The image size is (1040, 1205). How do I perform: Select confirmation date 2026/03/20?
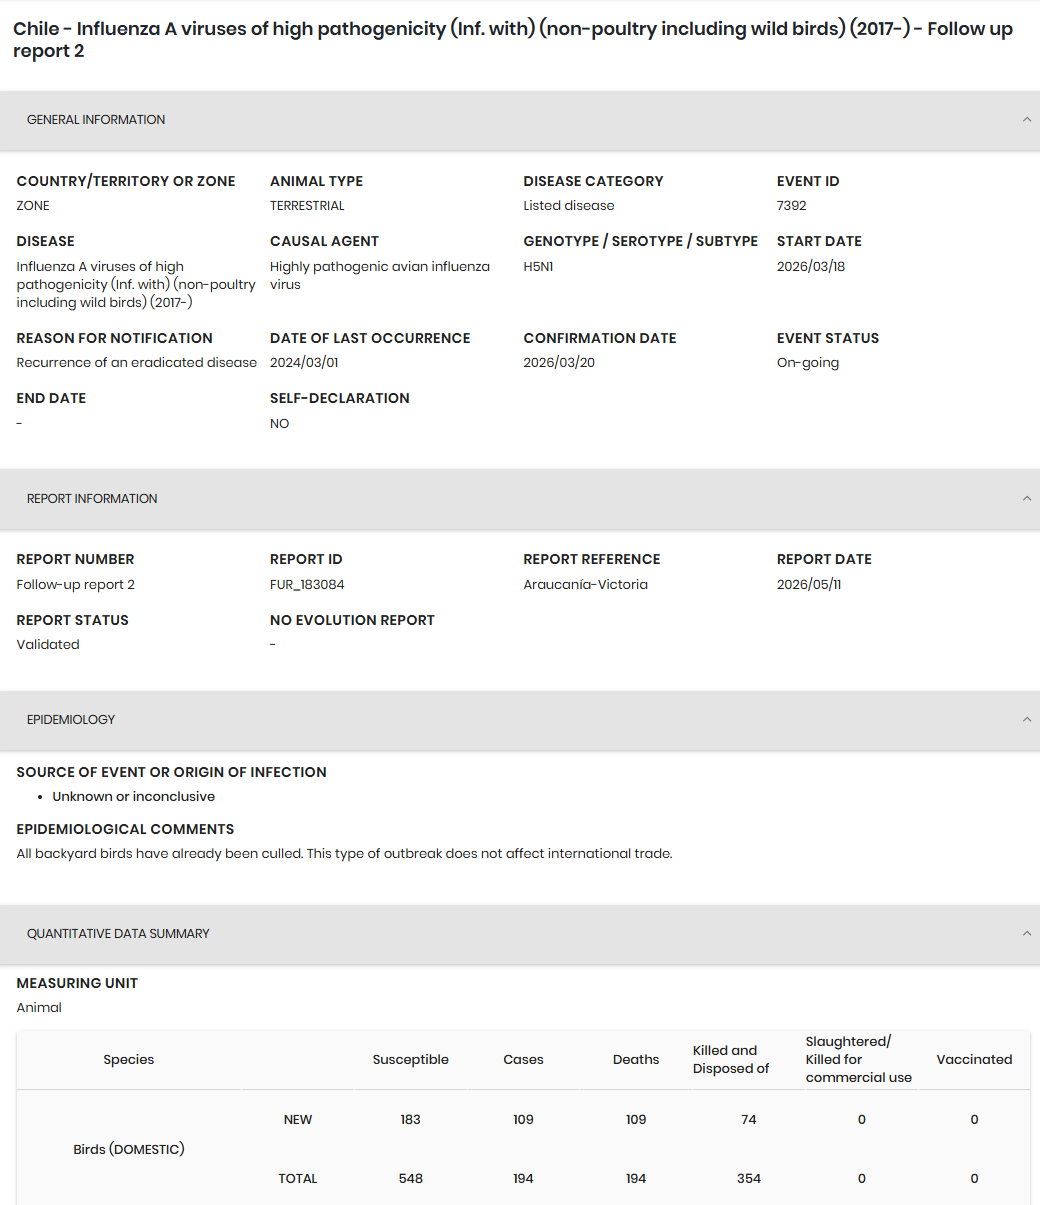point(559,363)
